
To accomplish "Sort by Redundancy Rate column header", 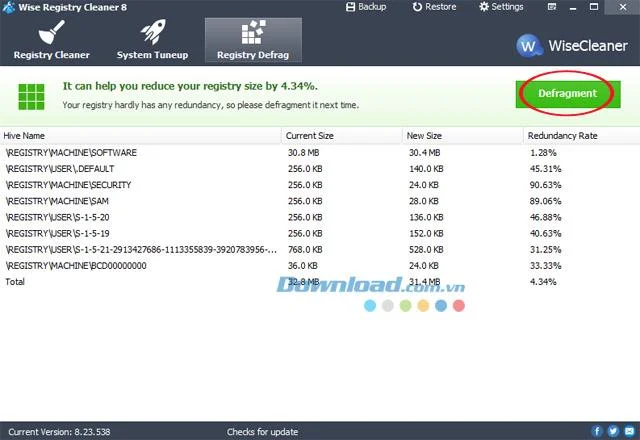I will (x=582, y=136).
